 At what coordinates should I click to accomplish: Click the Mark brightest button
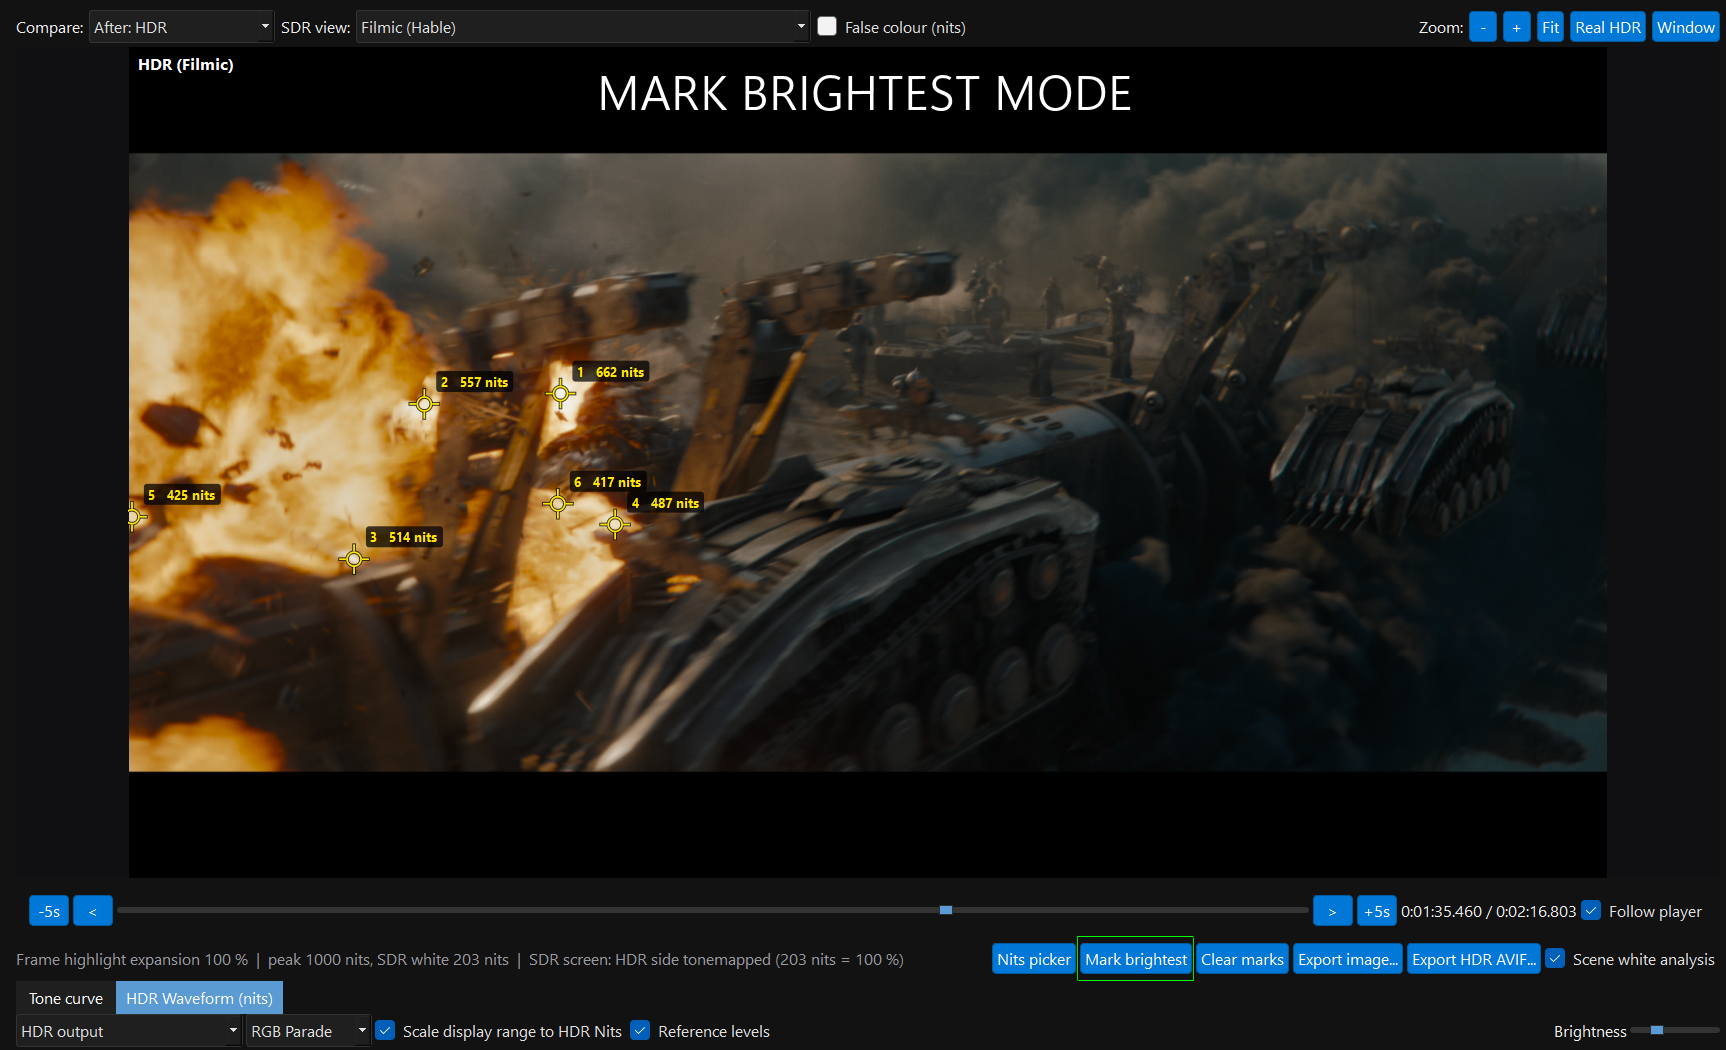[1136, 959]
